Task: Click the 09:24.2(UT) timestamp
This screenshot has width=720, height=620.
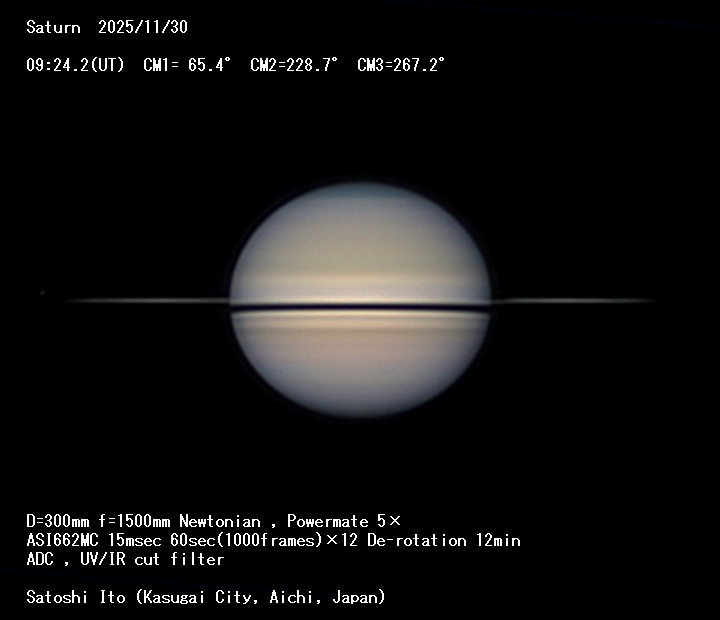Action: pos(75,65)
